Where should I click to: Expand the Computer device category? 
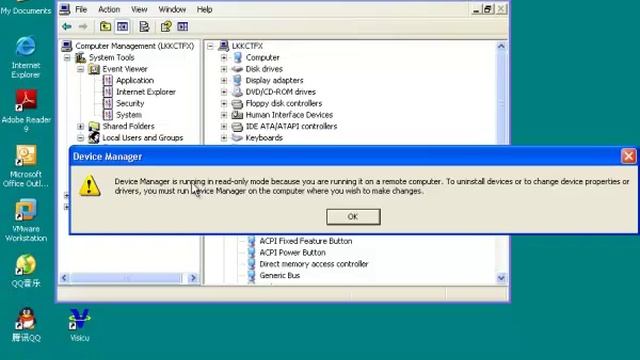tap(224, 58)
